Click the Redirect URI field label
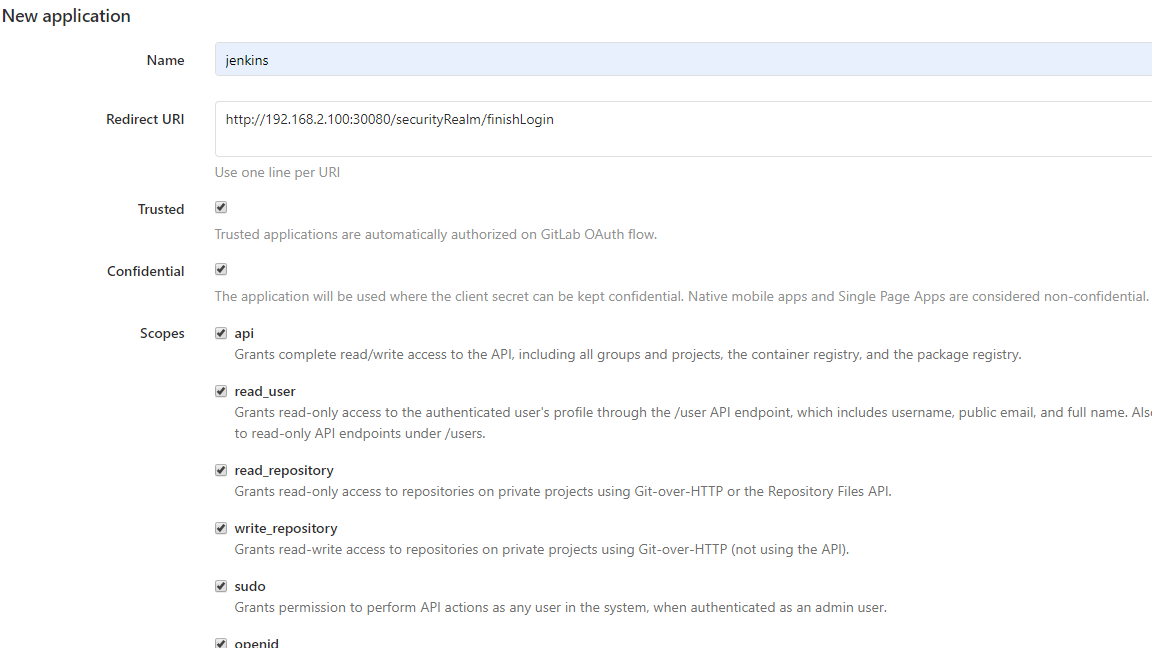This screenshot has height=648, width=1152. pos(145,119)
